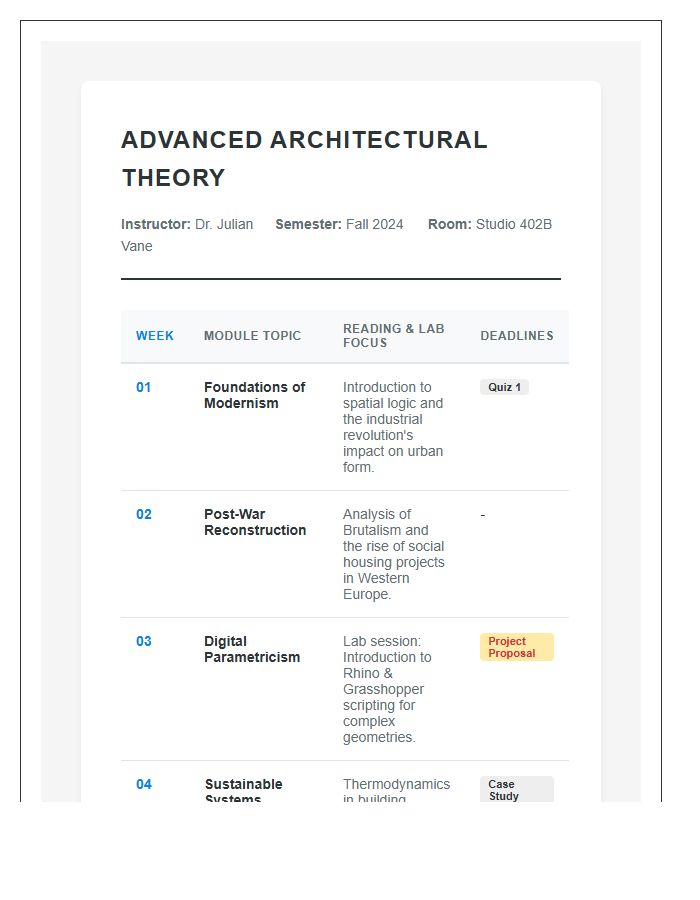This screenshot has height=900, width=700.
Task: Click the instructor name Dr. Julian Vane
Action: pos(187,235)
